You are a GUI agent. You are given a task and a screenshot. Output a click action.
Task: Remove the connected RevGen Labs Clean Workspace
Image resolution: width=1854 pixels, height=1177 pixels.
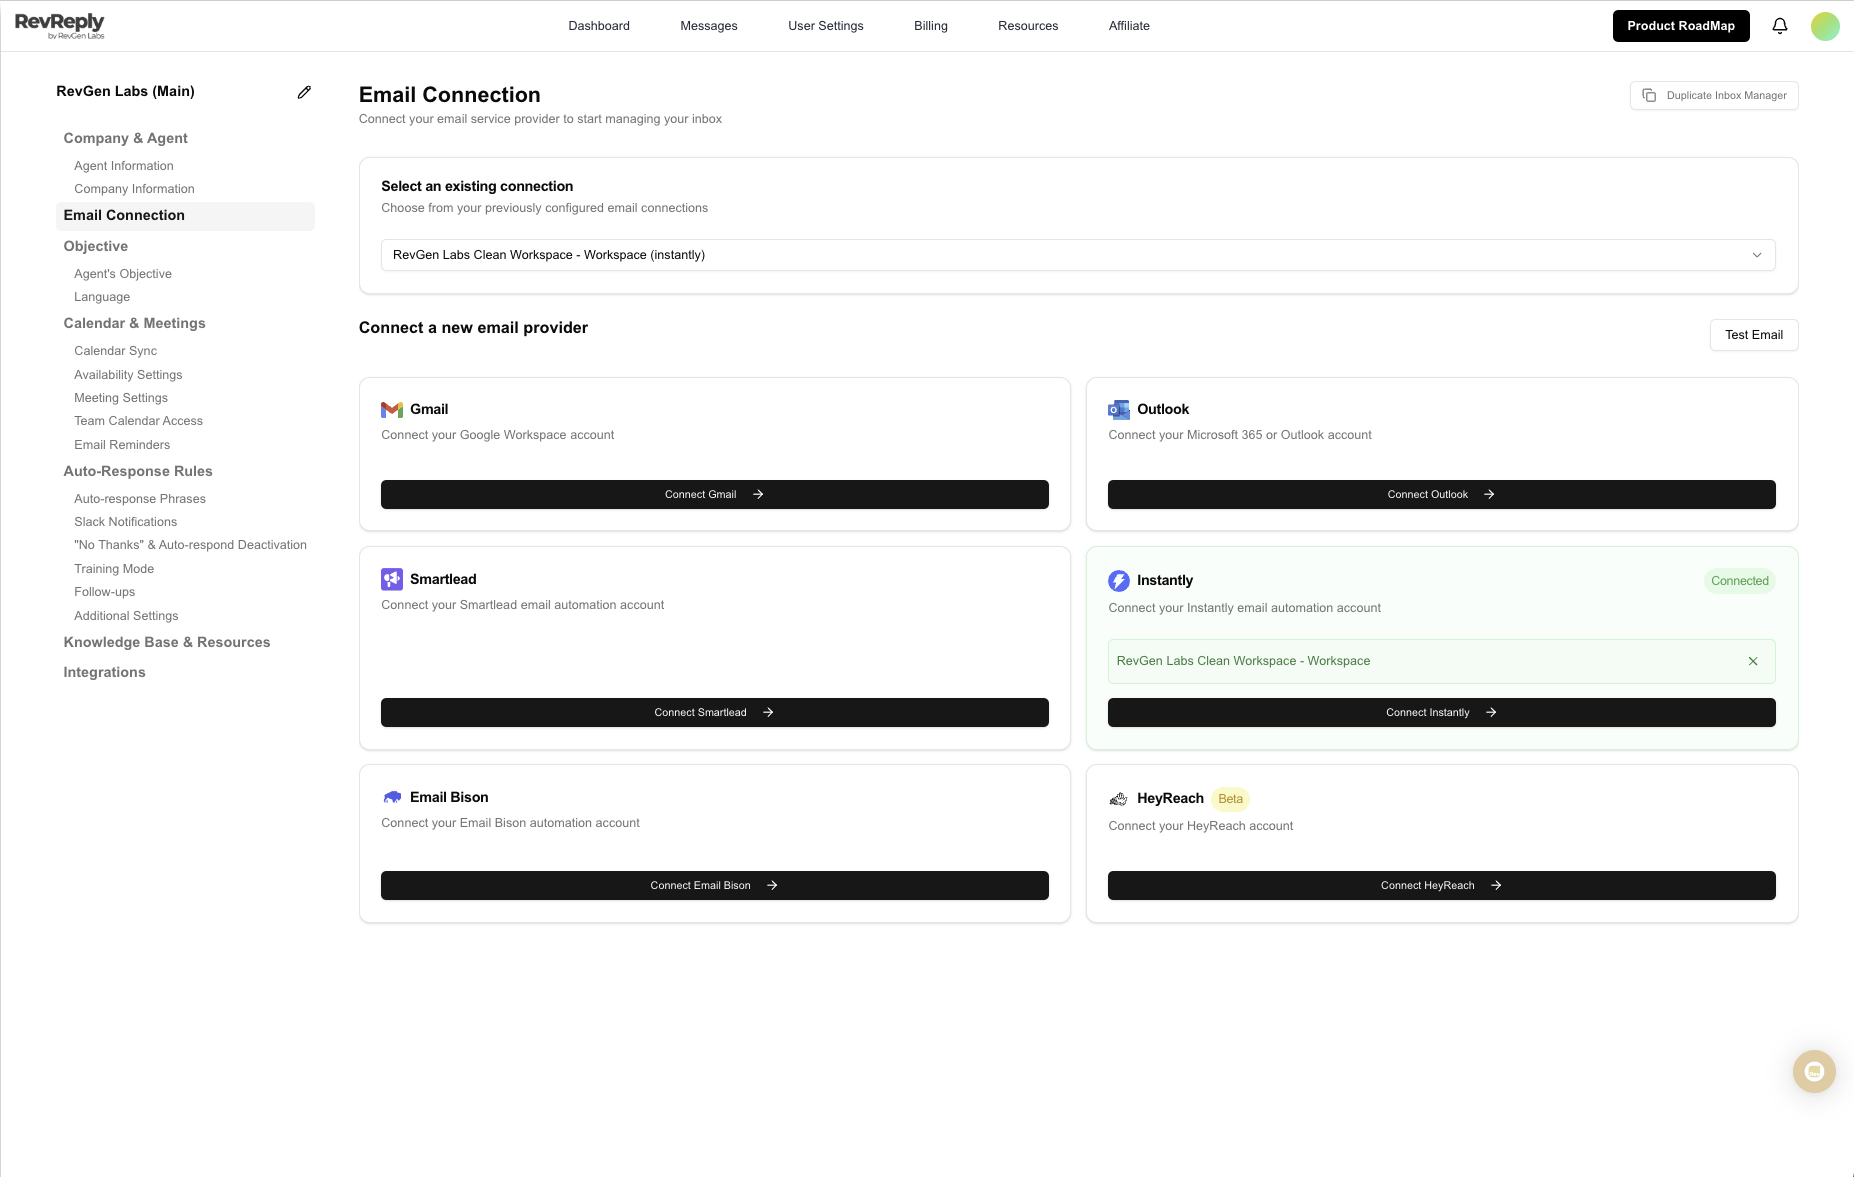tap(1753, 661)
